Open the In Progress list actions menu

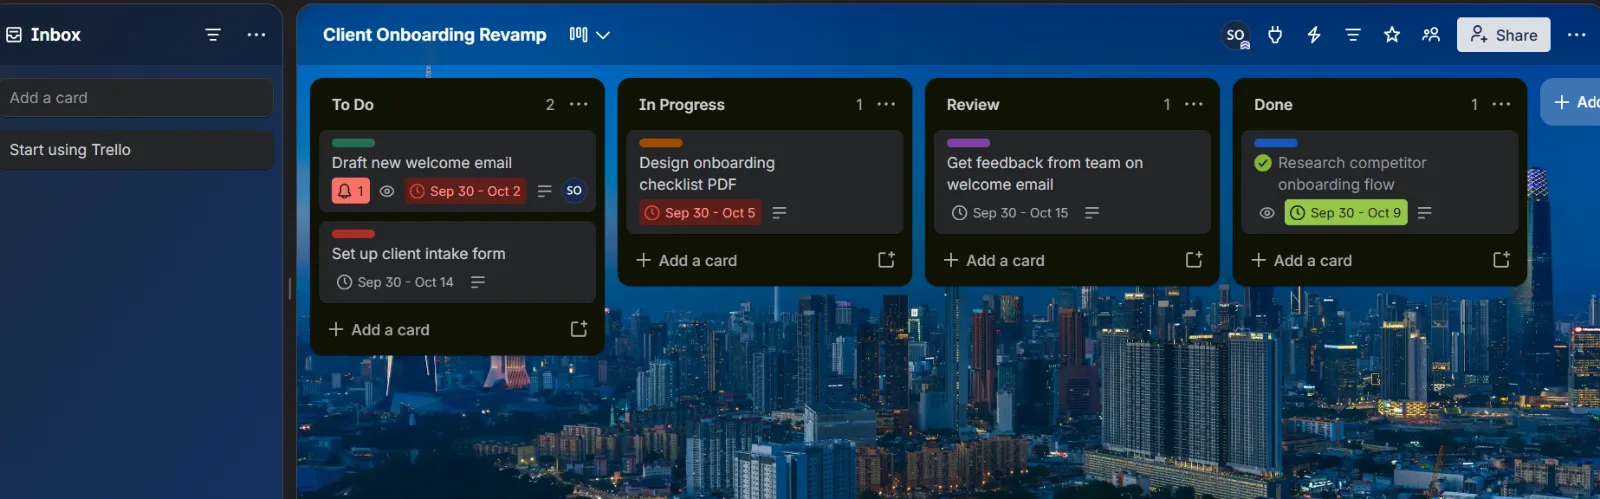[x=886, y=104]
